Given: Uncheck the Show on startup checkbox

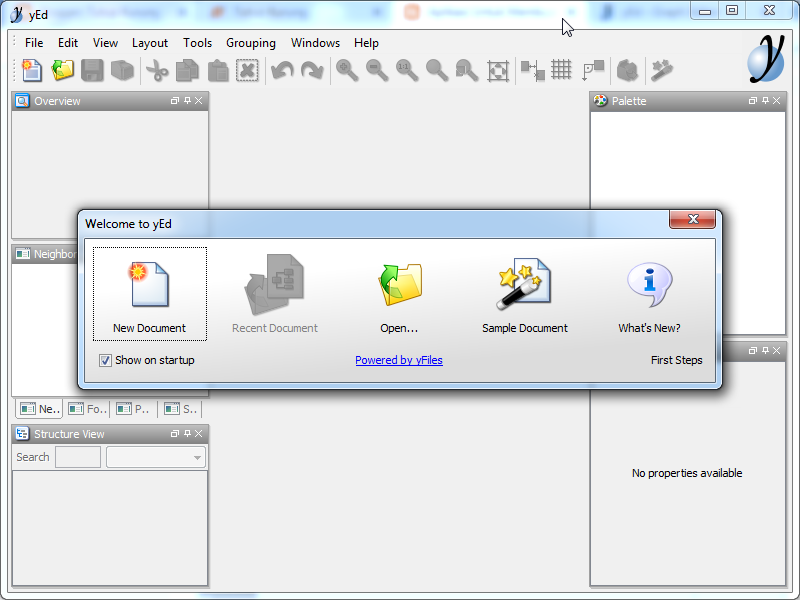Looking at the screenshot, I should [105, 360].
